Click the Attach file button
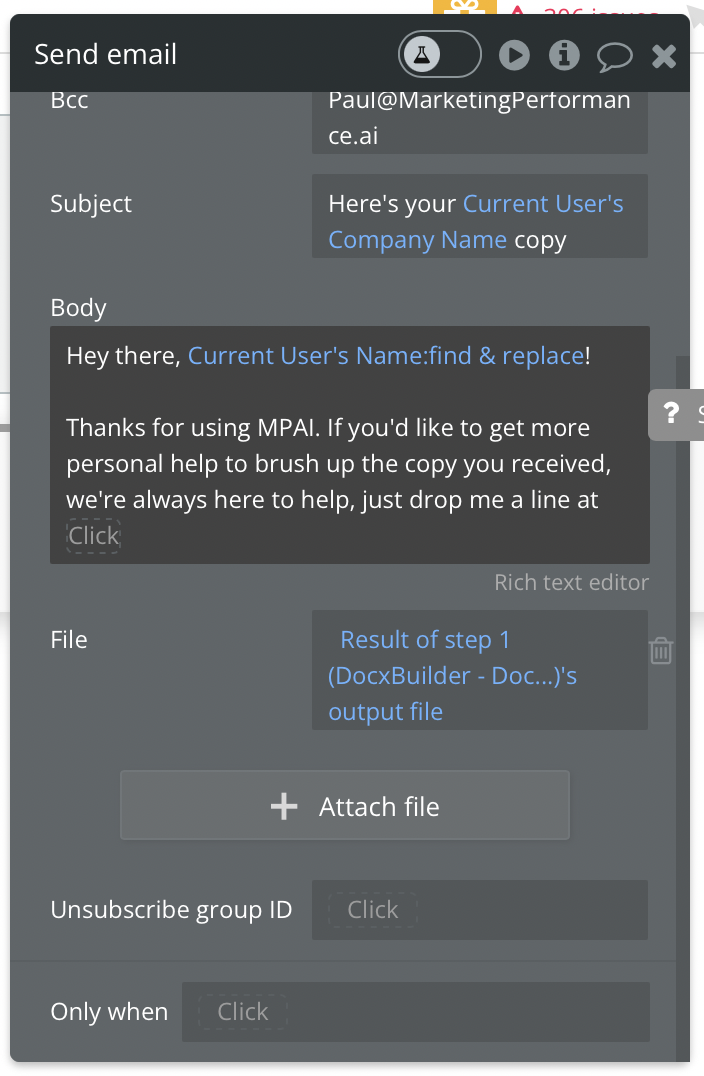Viewport: 704px width, 1076px height. pos(344,805)
